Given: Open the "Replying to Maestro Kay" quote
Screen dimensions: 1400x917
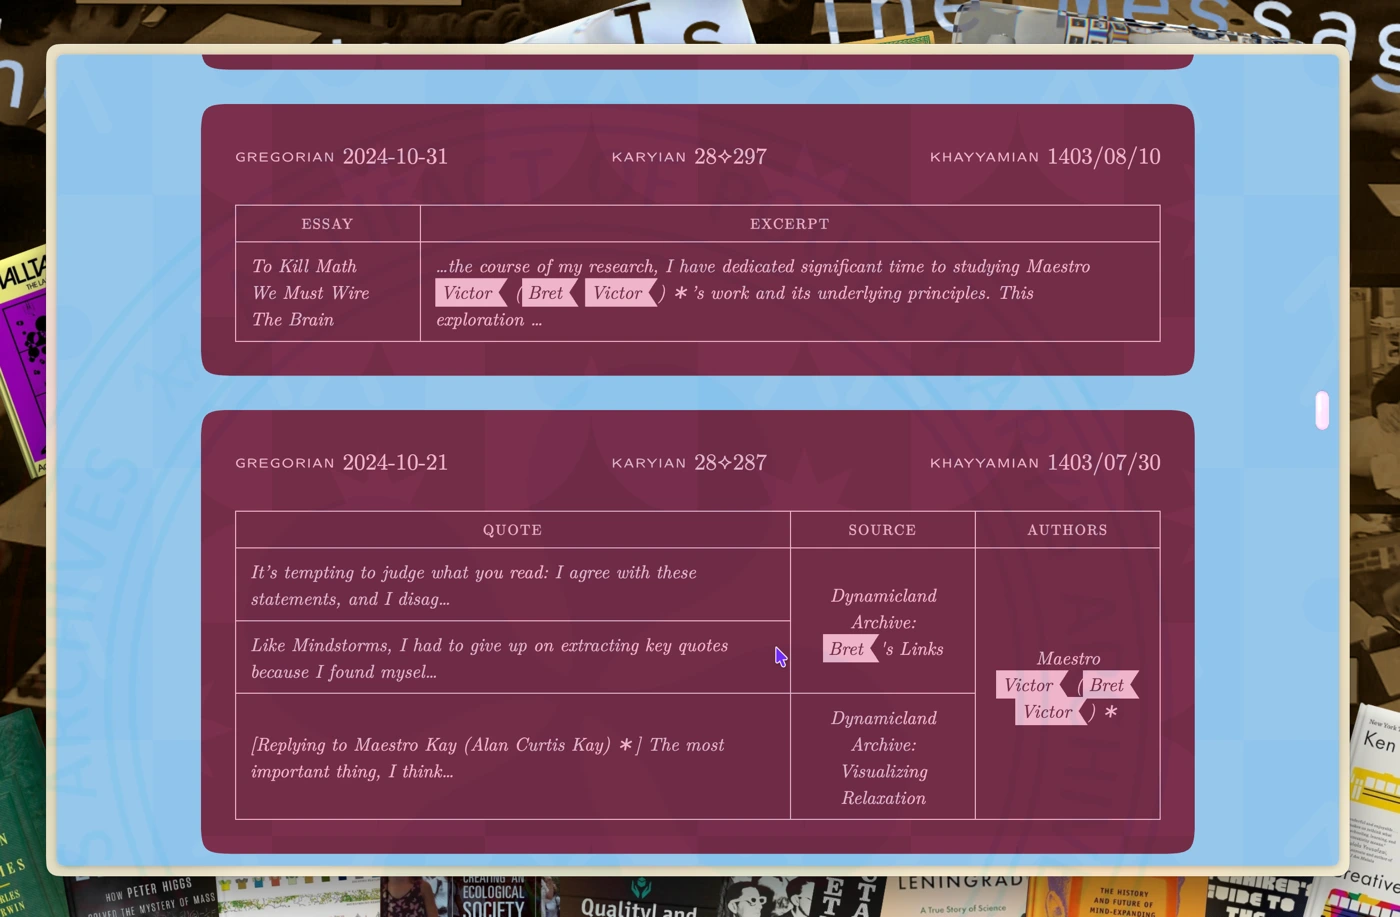Looking at the screenshot, I should (487, 758).
